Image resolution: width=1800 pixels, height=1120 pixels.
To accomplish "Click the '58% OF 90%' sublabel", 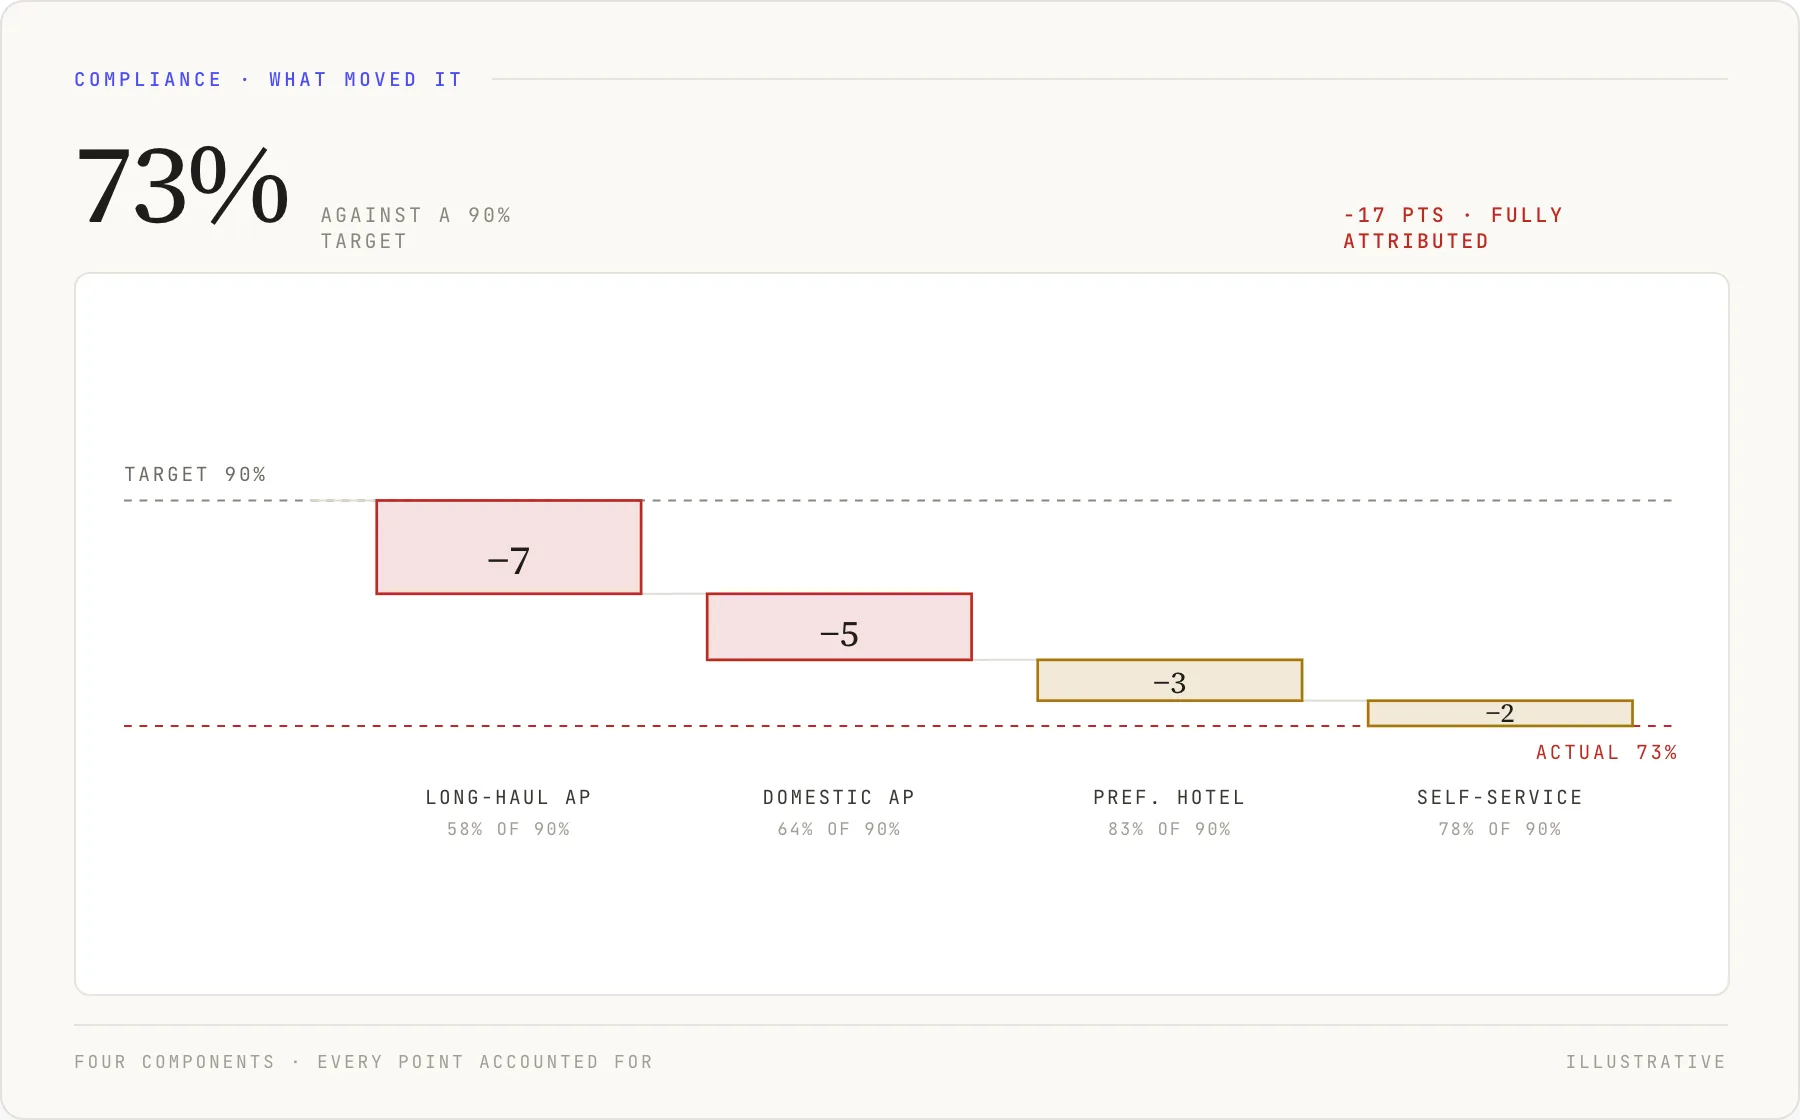I will (x=508, y=829).
